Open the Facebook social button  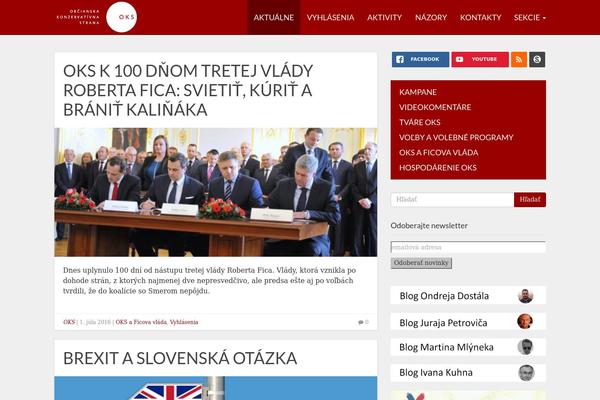(x=420, y=59)
